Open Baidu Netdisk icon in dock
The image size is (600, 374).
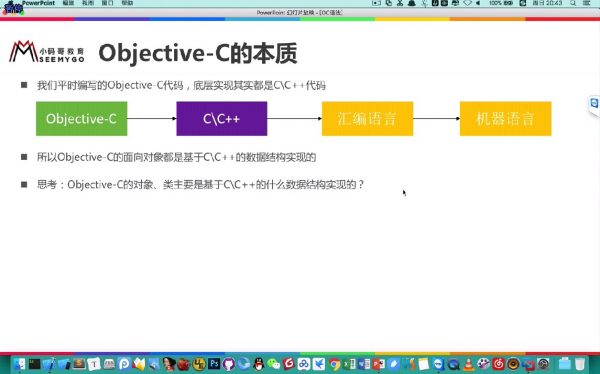pyautogui.click(x=304, y=364)
